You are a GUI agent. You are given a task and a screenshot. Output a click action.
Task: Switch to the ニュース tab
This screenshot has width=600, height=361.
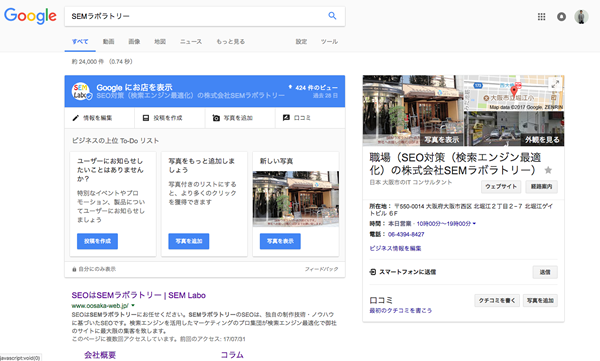(191, 41)
